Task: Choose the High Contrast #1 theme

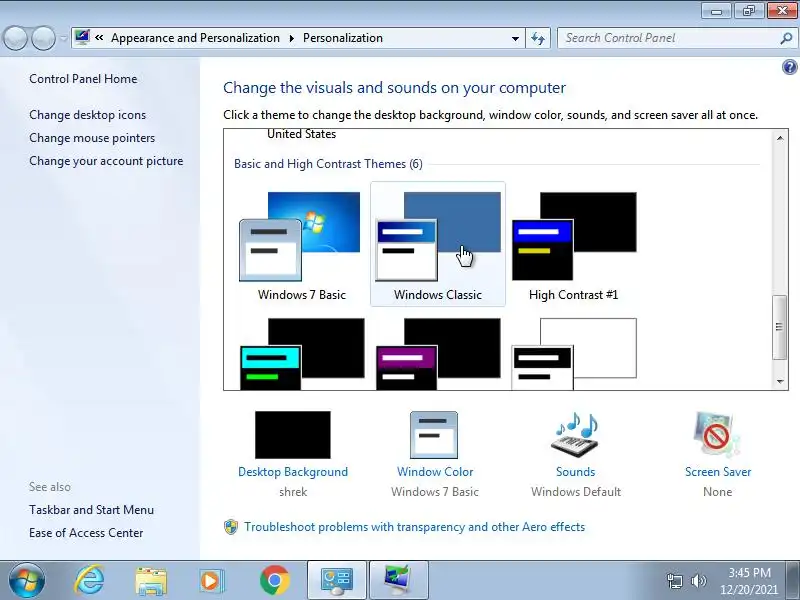Action: pos(573,244)
